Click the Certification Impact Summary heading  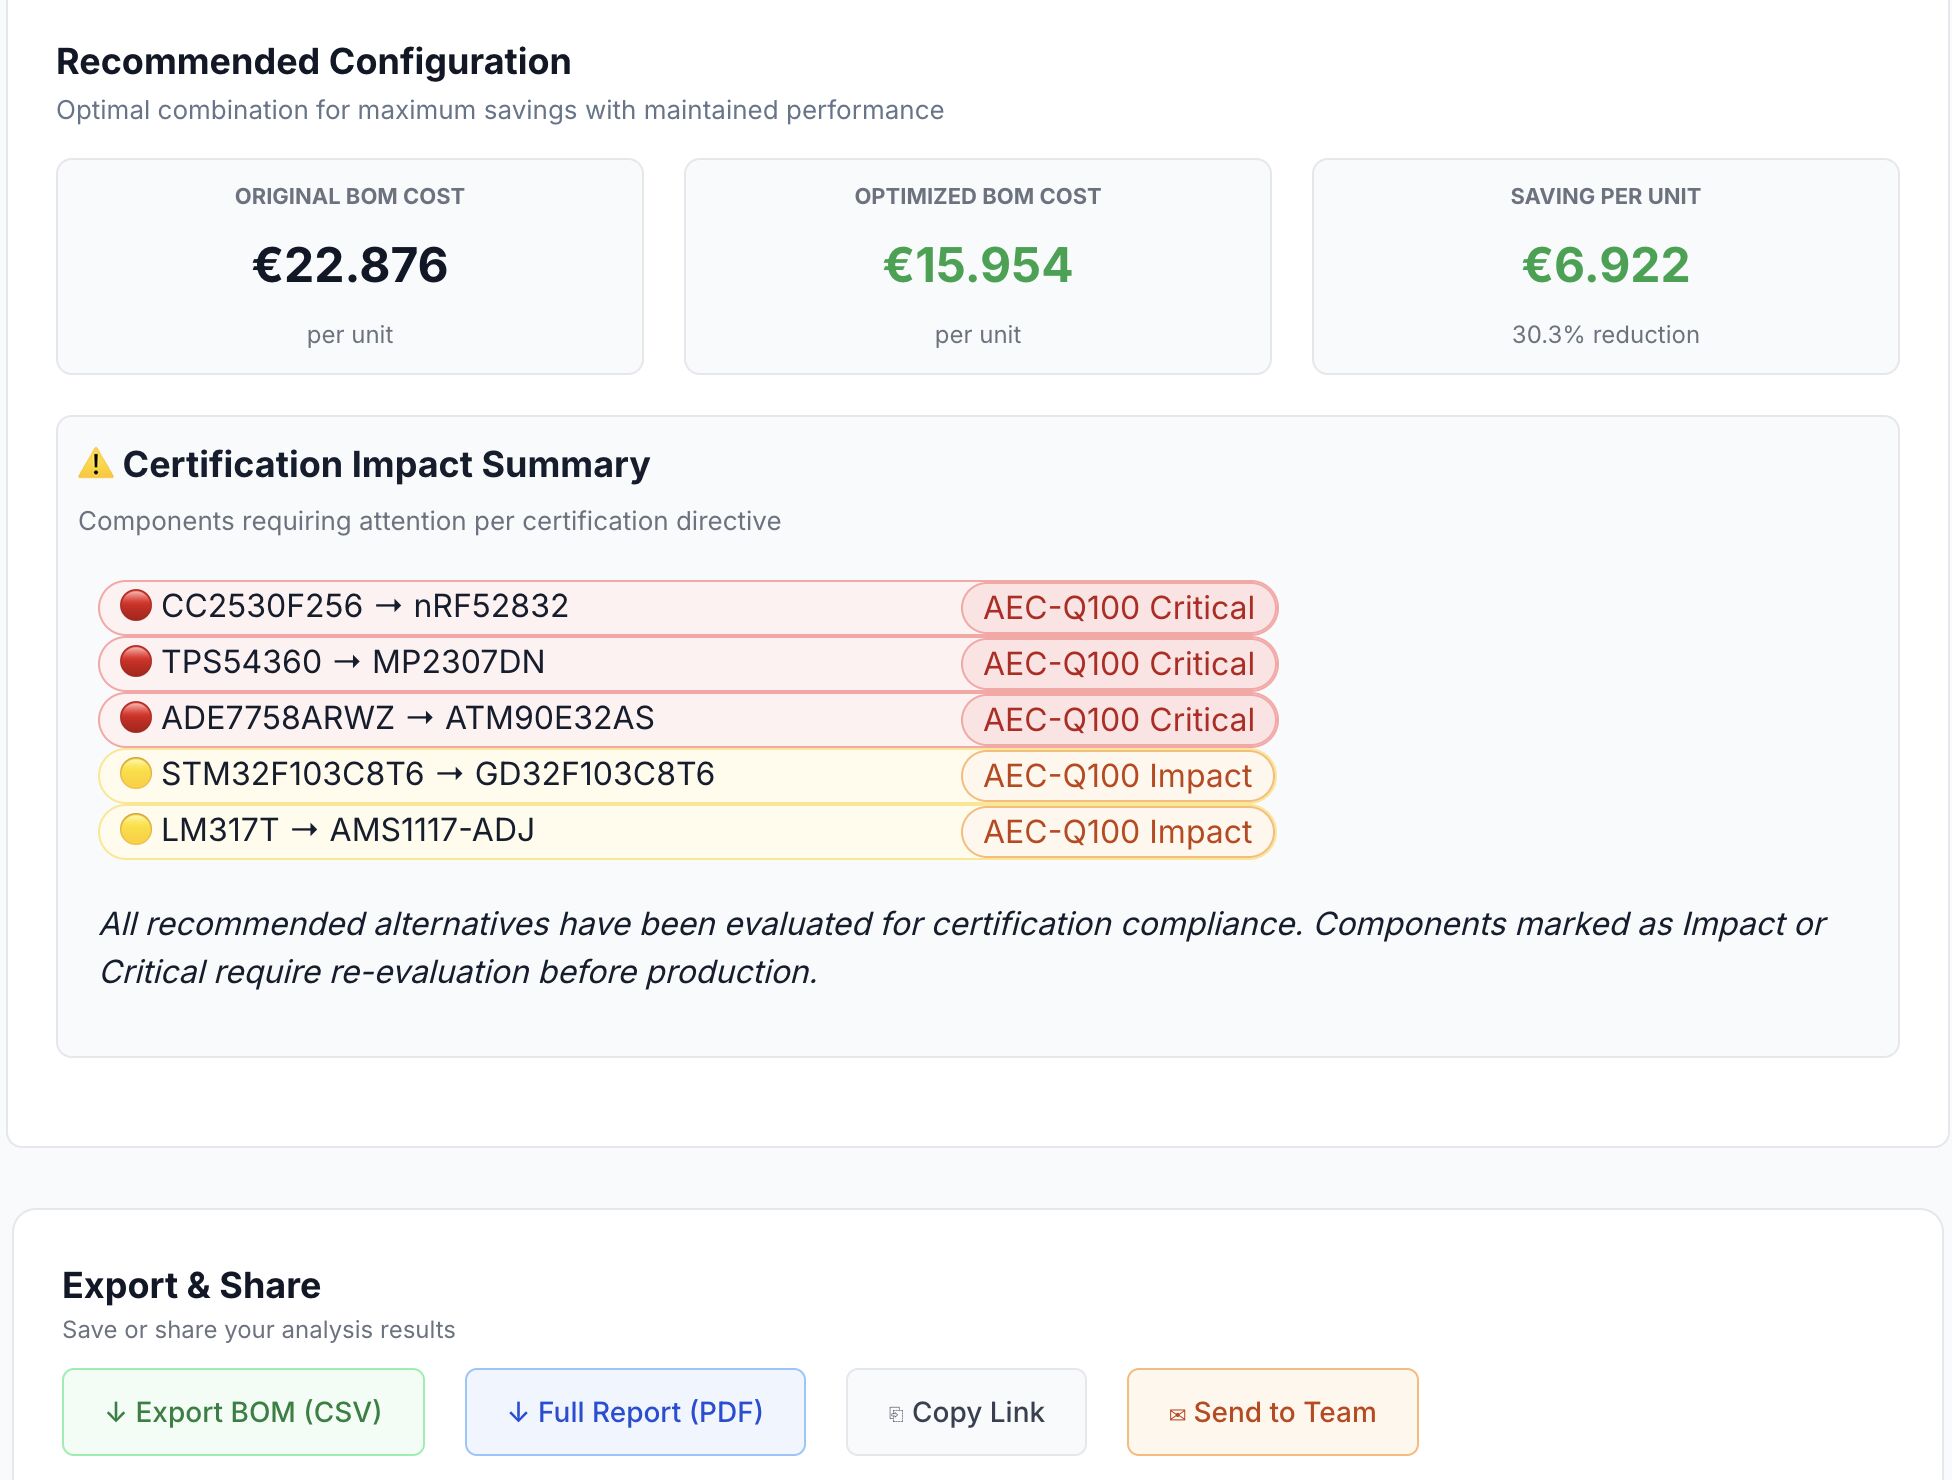386,465
